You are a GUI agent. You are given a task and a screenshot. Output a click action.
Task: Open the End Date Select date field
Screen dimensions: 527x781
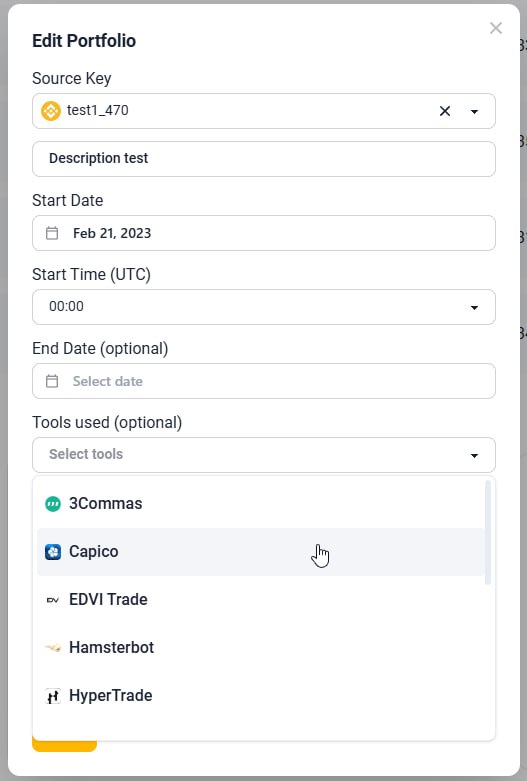(264, 381)
